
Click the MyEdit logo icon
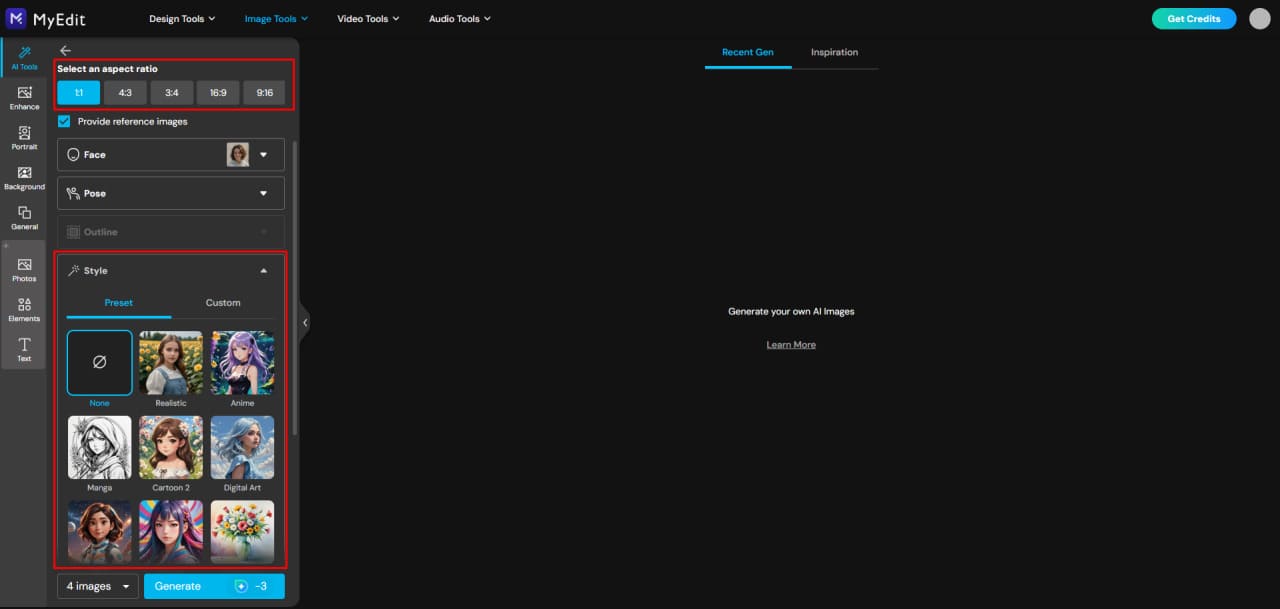(16, 18)
